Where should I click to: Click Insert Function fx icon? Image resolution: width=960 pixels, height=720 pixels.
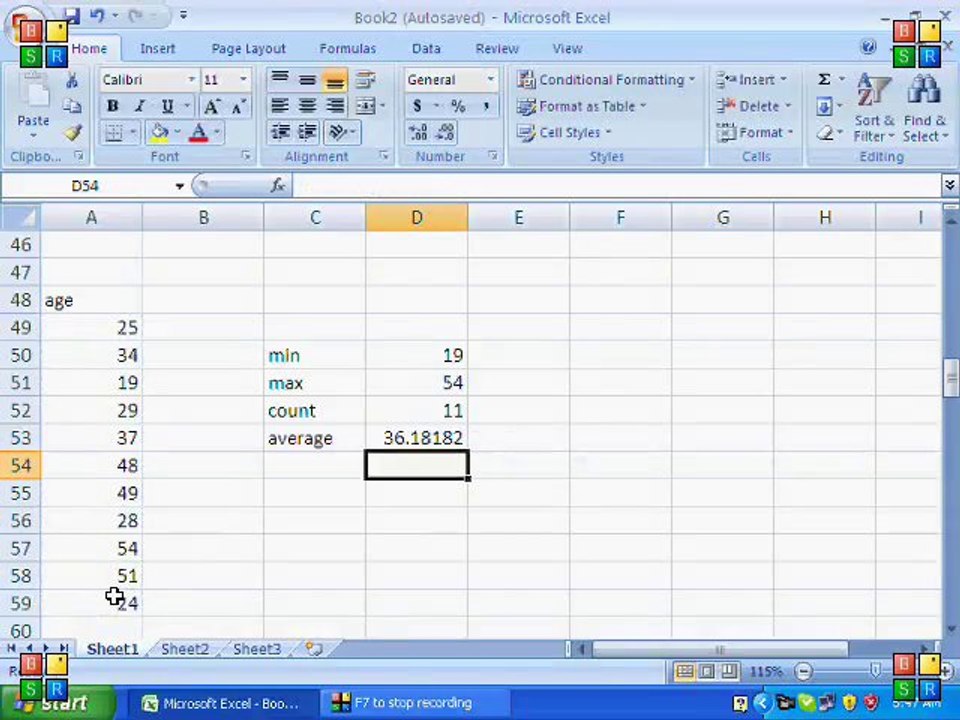click(x=278, y=186)
